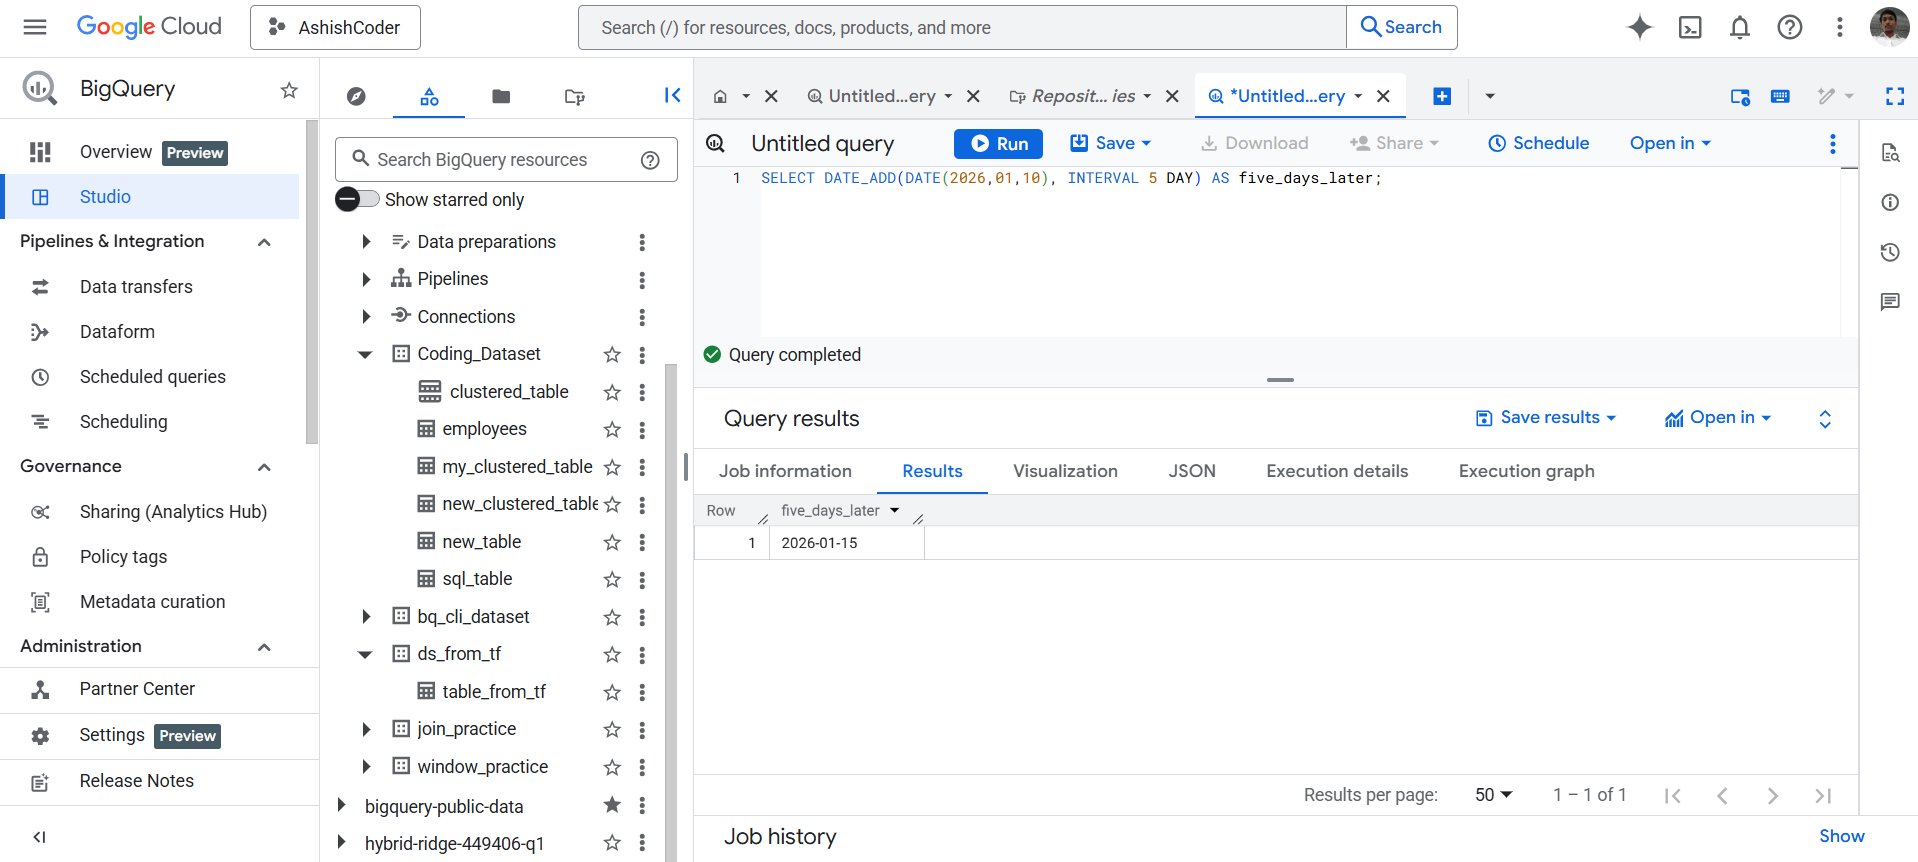Open the help question mark menu
This screenshot has width=1918, height=862.
[x=1790, y=27]
